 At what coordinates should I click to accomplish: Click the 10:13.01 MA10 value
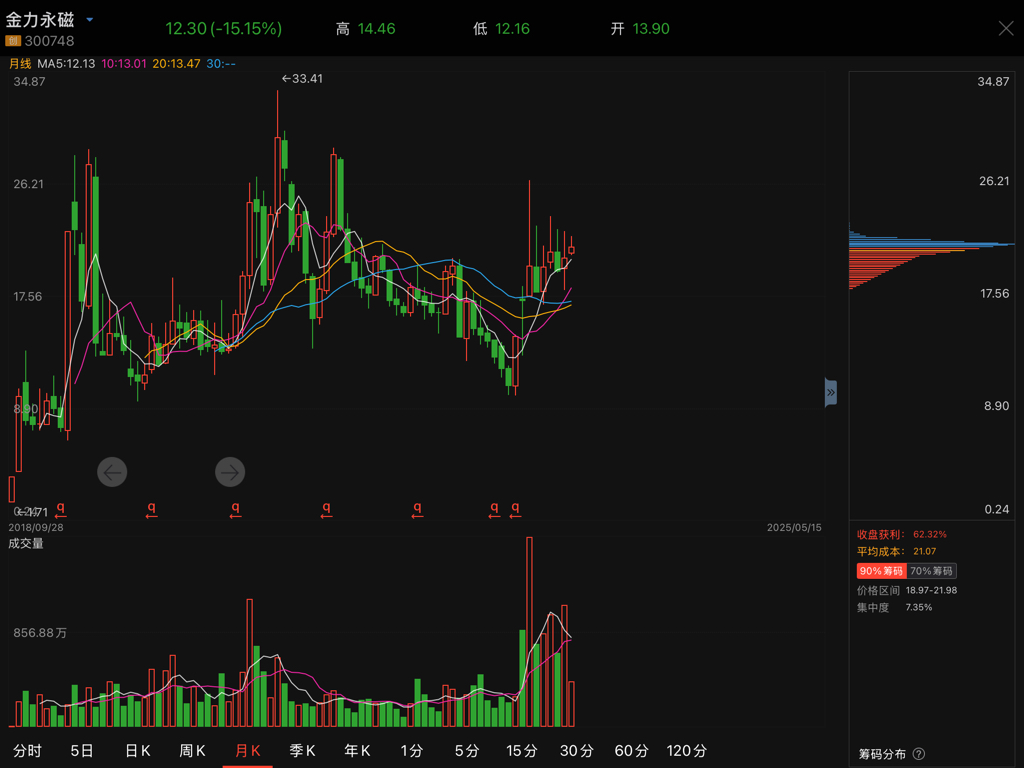(x=124, y=63)
